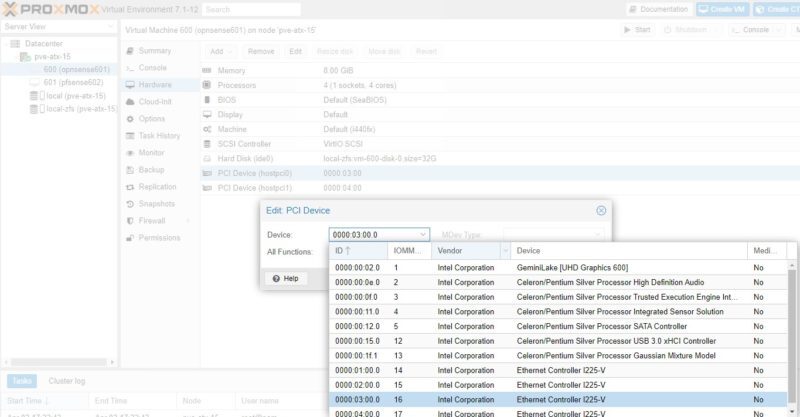Close the Edit: PCI Device dialog

coord(601,210)
